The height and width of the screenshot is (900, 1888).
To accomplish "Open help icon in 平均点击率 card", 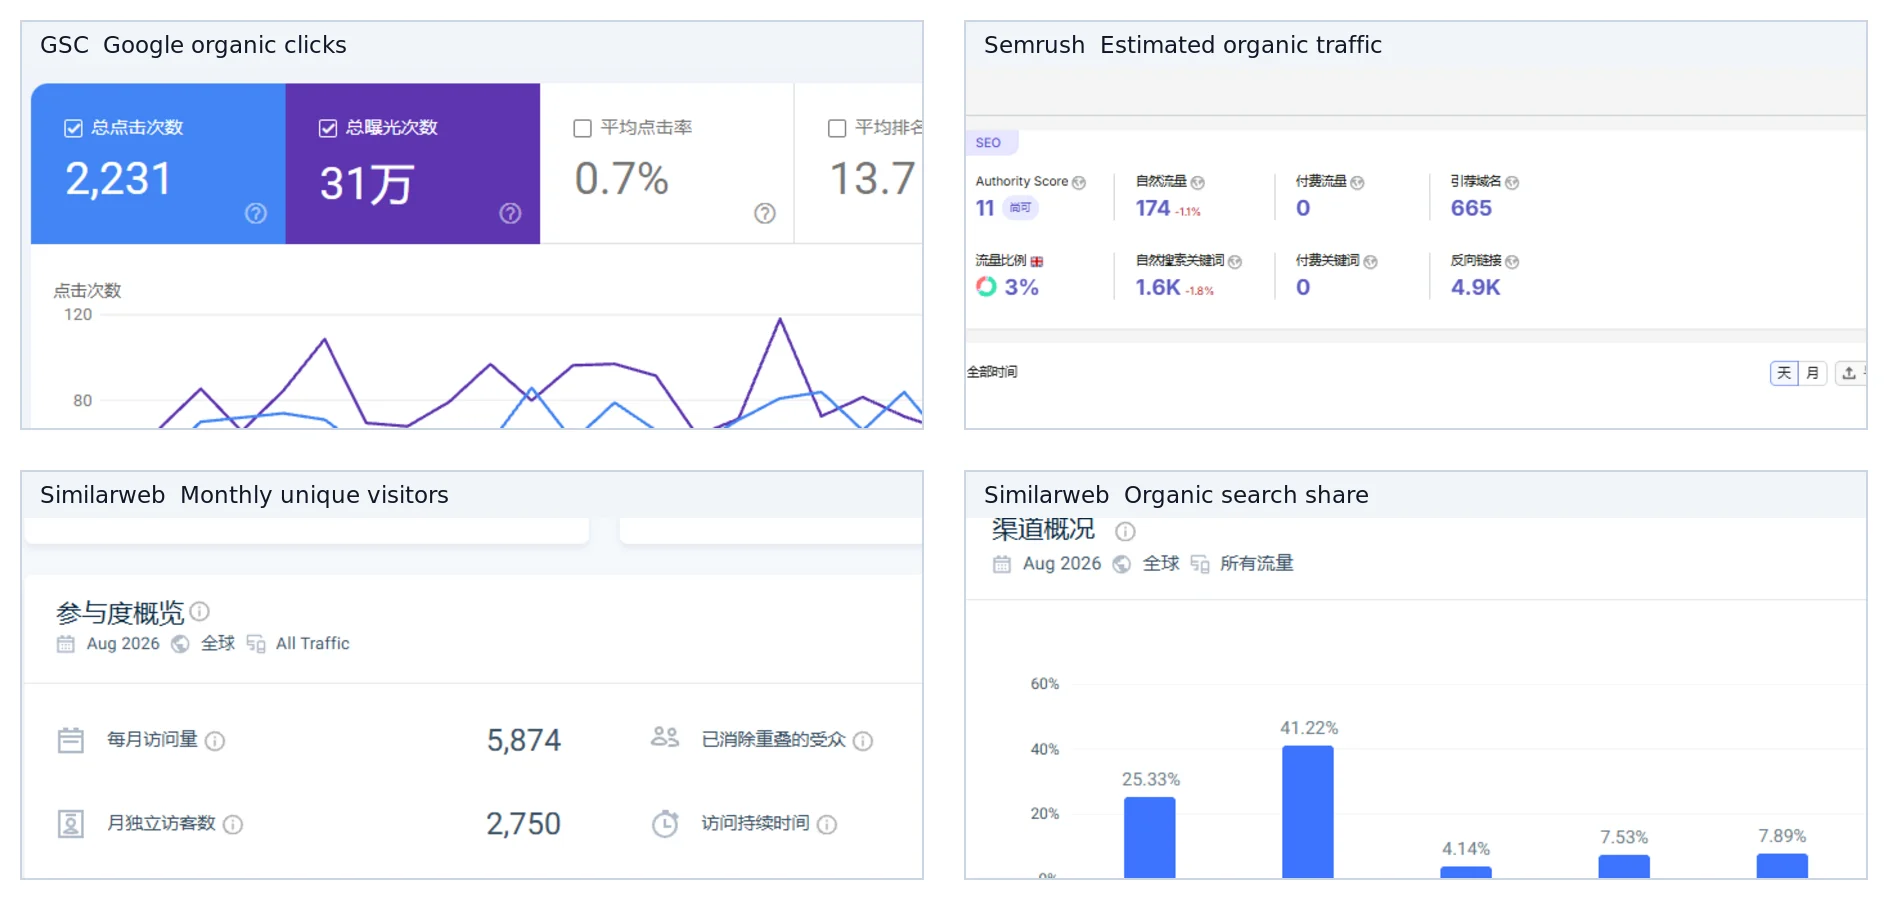I will (765, 213).
